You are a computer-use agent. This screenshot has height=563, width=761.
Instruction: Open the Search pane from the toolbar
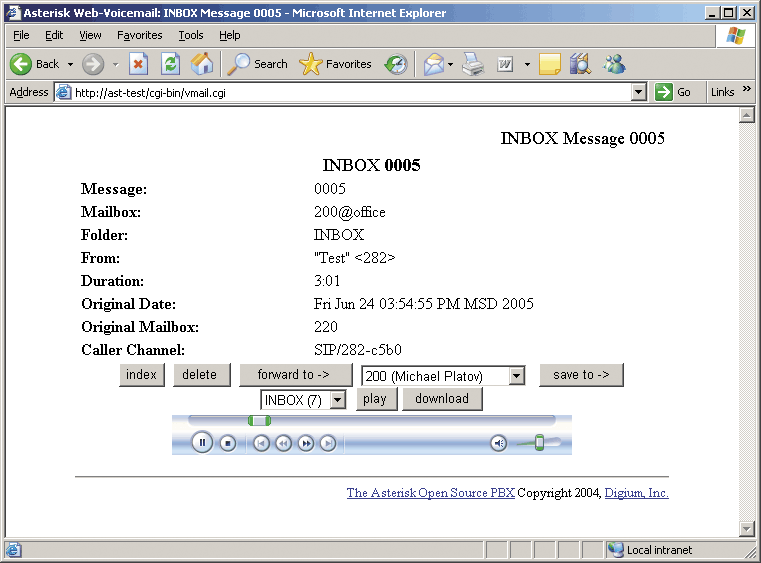tap(257, 64)
